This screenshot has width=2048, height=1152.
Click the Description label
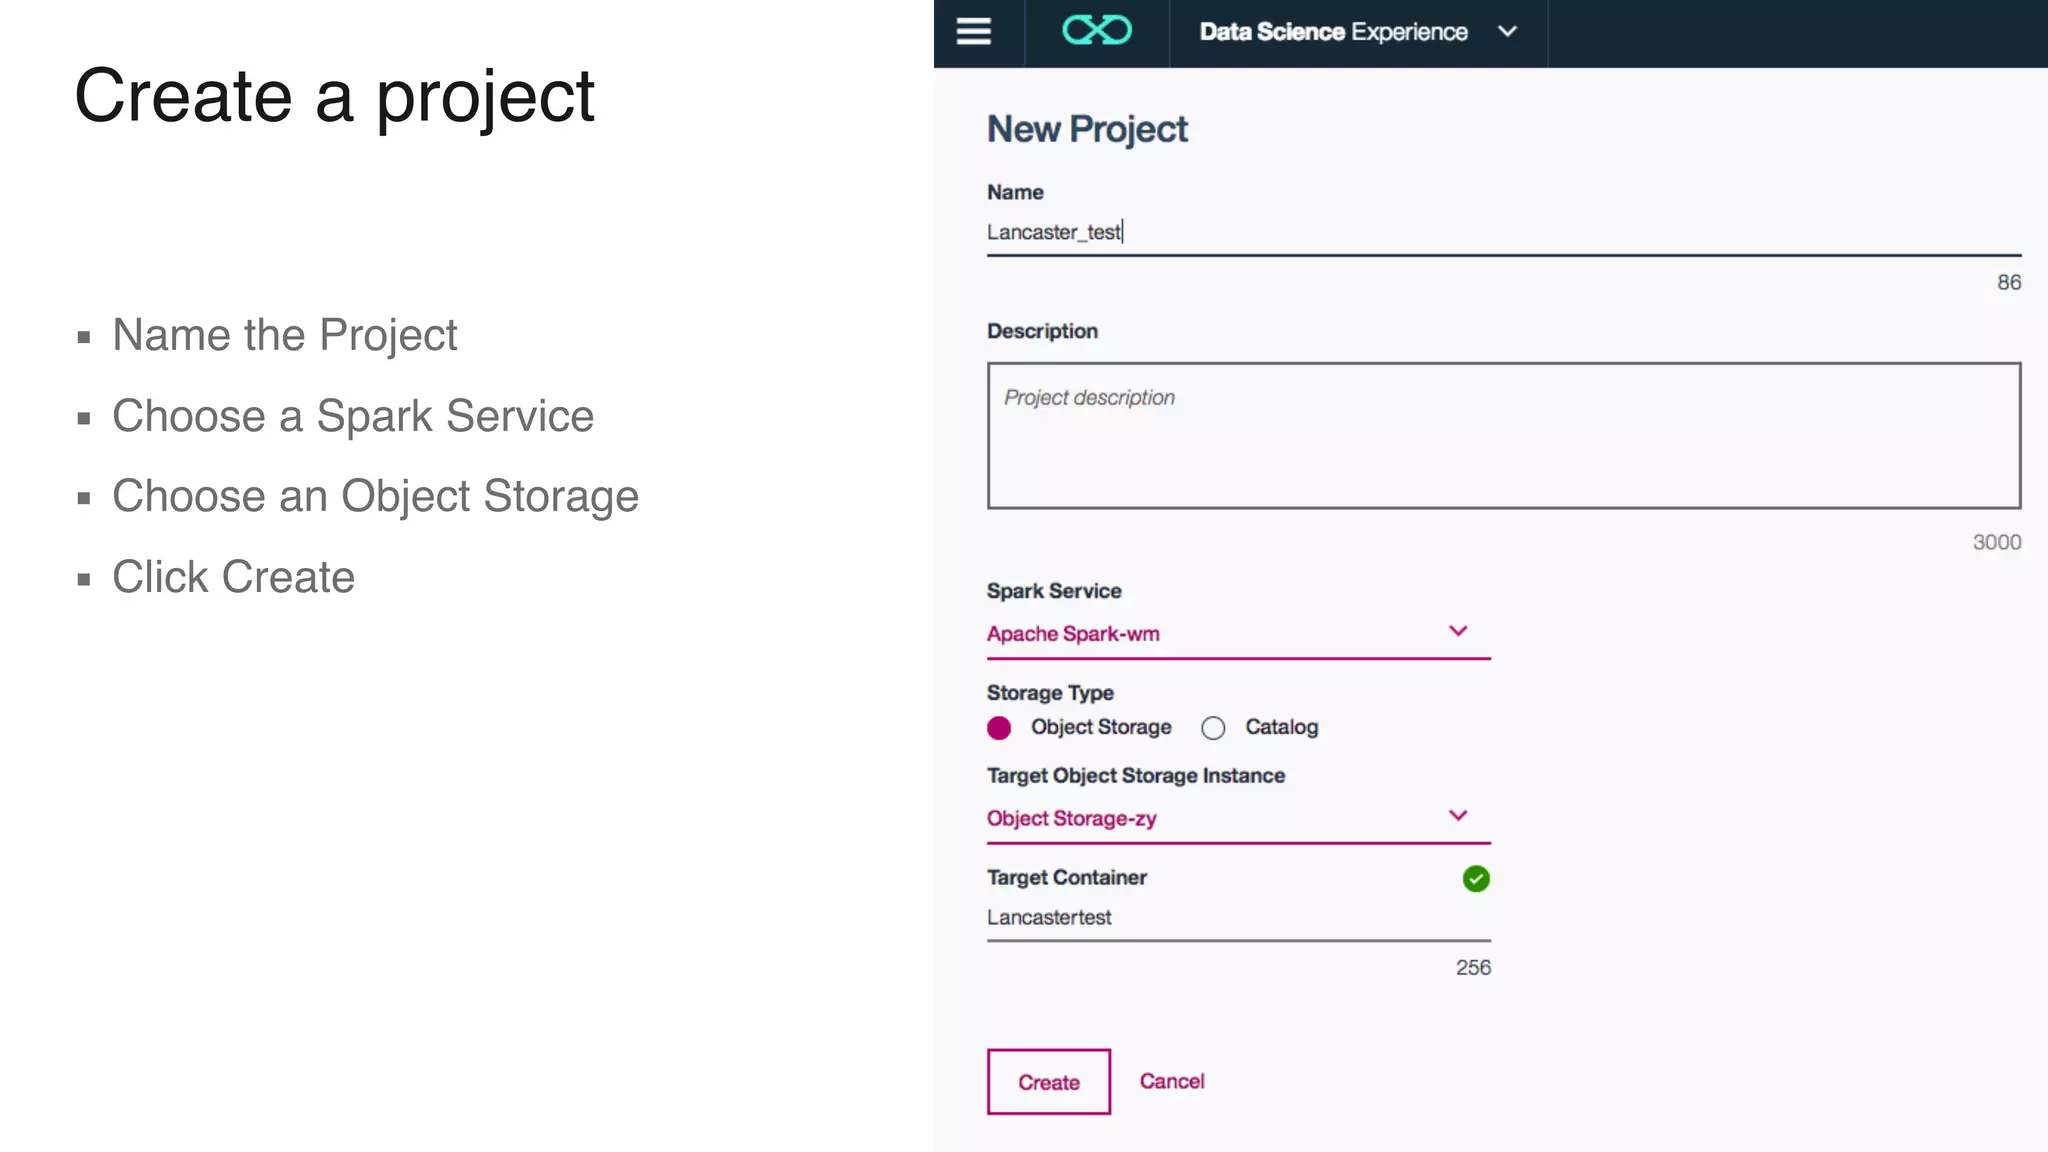1042,331
